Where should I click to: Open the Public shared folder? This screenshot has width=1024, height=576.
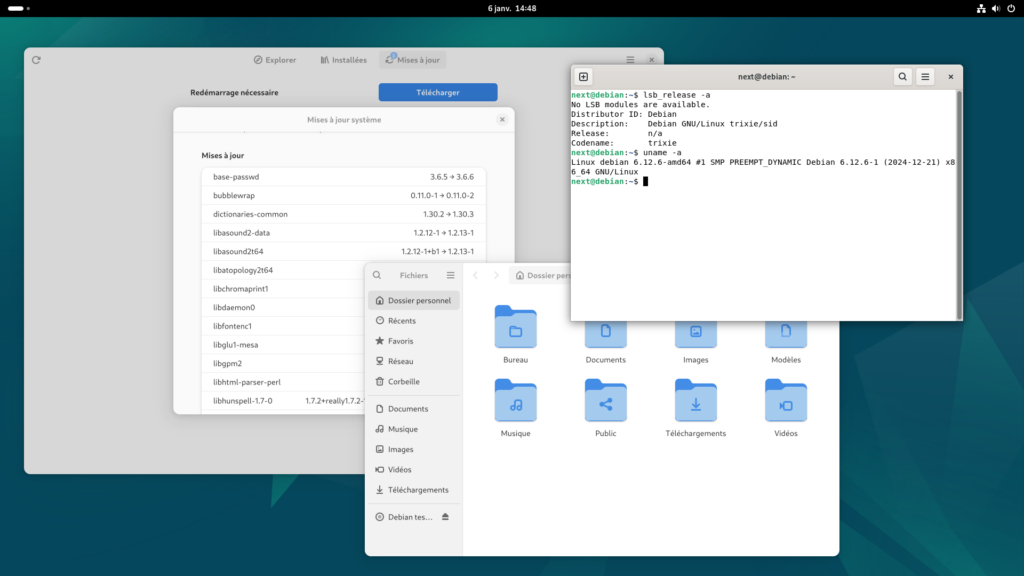pyautogui.click(x=605, y=400)
